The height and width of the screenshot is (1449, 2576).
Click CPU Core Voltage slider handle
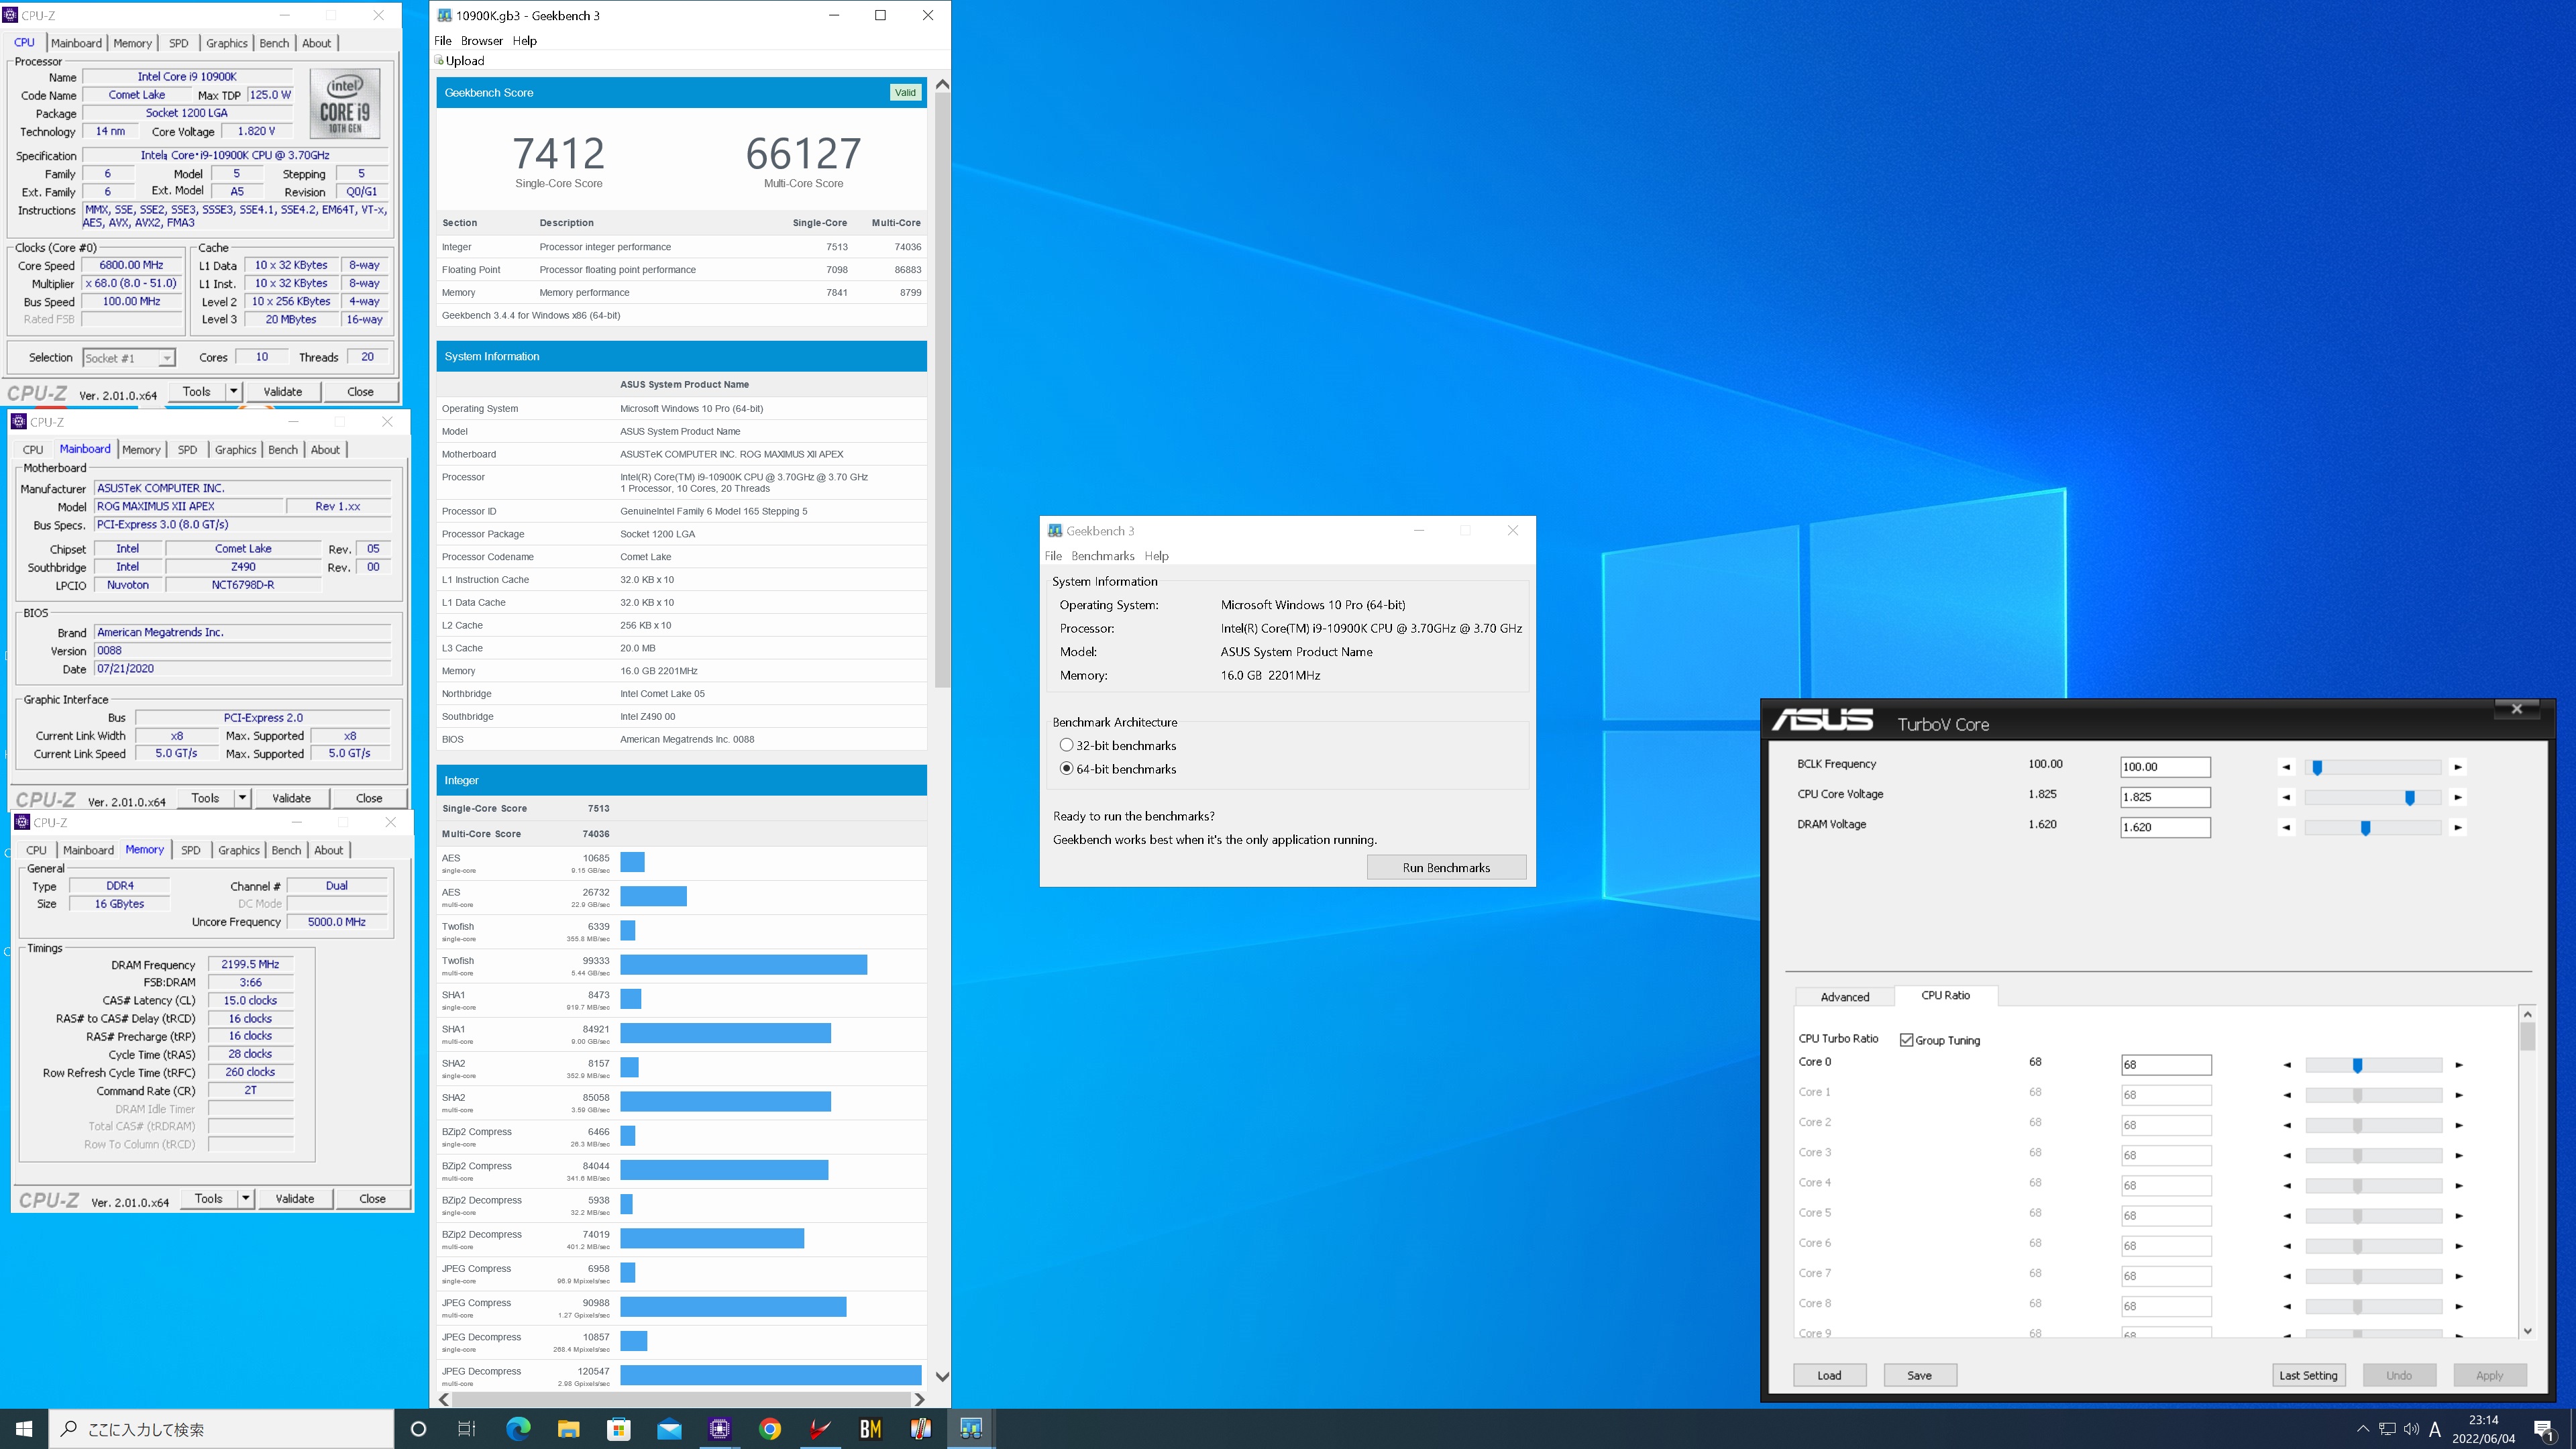click(2410, 797)
